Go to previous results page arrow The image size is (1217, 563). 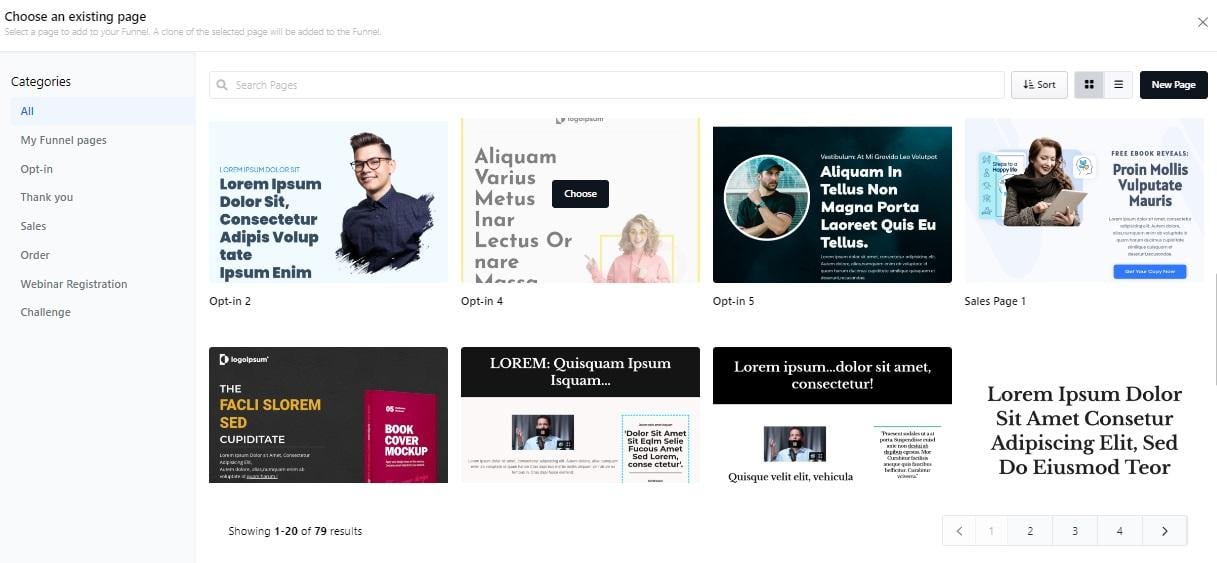point(959,531)
